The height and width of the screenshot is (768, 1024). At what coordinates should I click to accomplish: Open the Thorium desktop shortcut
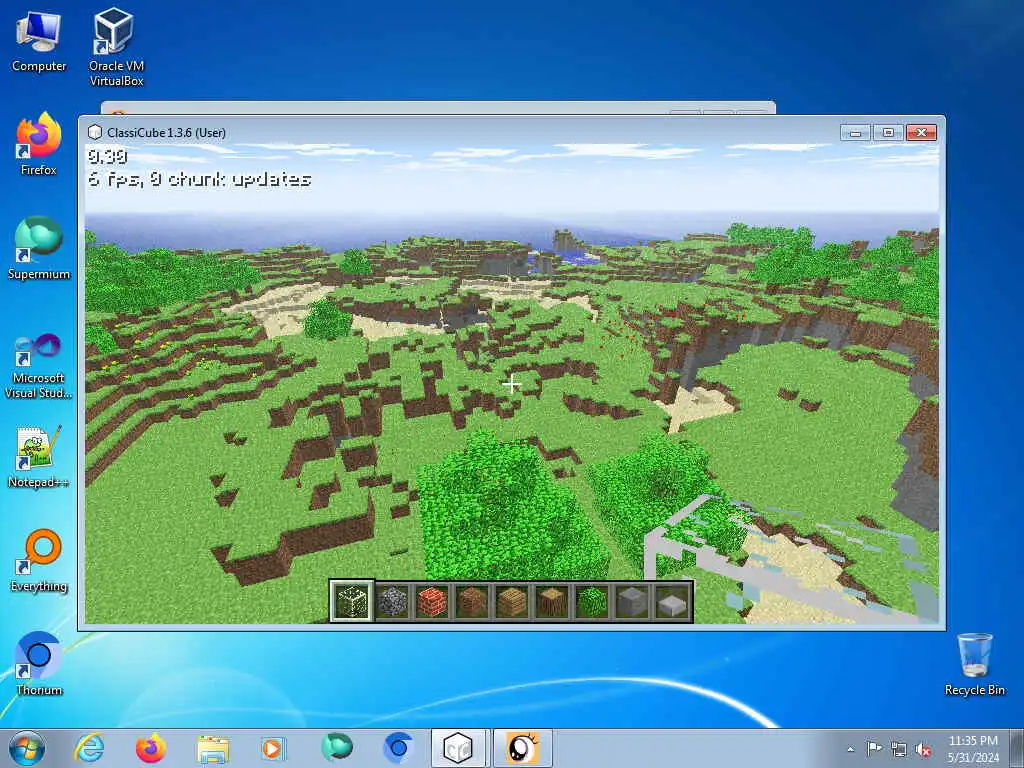tap(39, 664)
